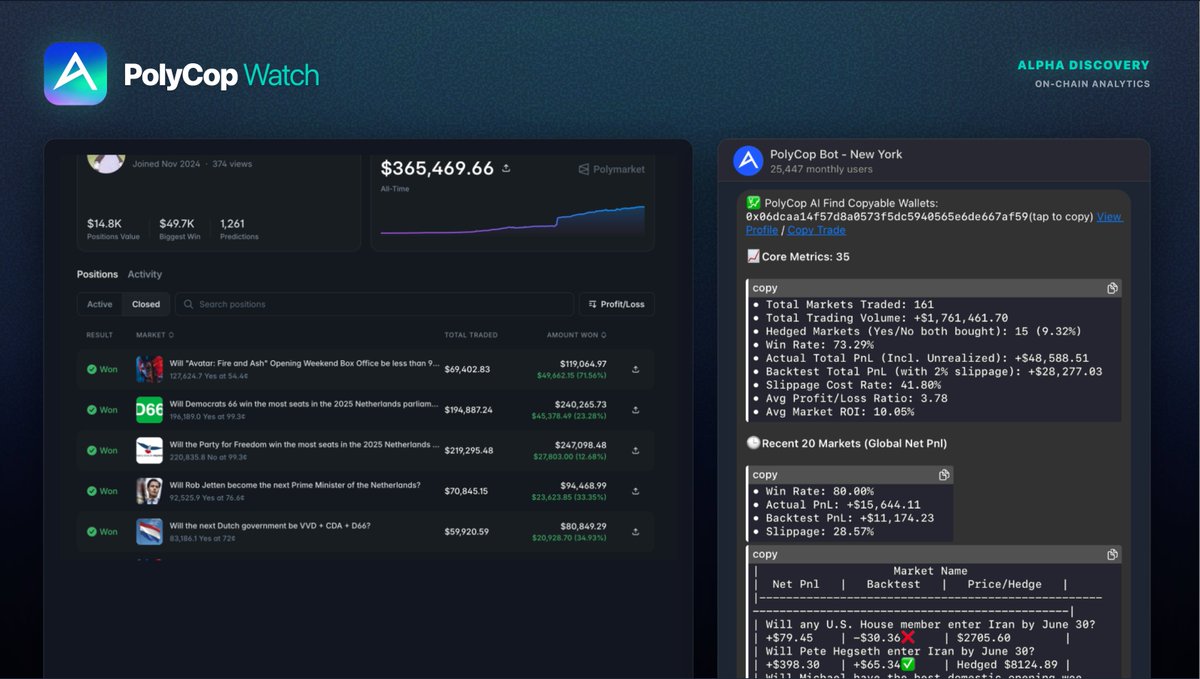Viewport: 1200px width, 679px height.
Task: Click the $59,920.59 total traded value
Action: (467, 532)
